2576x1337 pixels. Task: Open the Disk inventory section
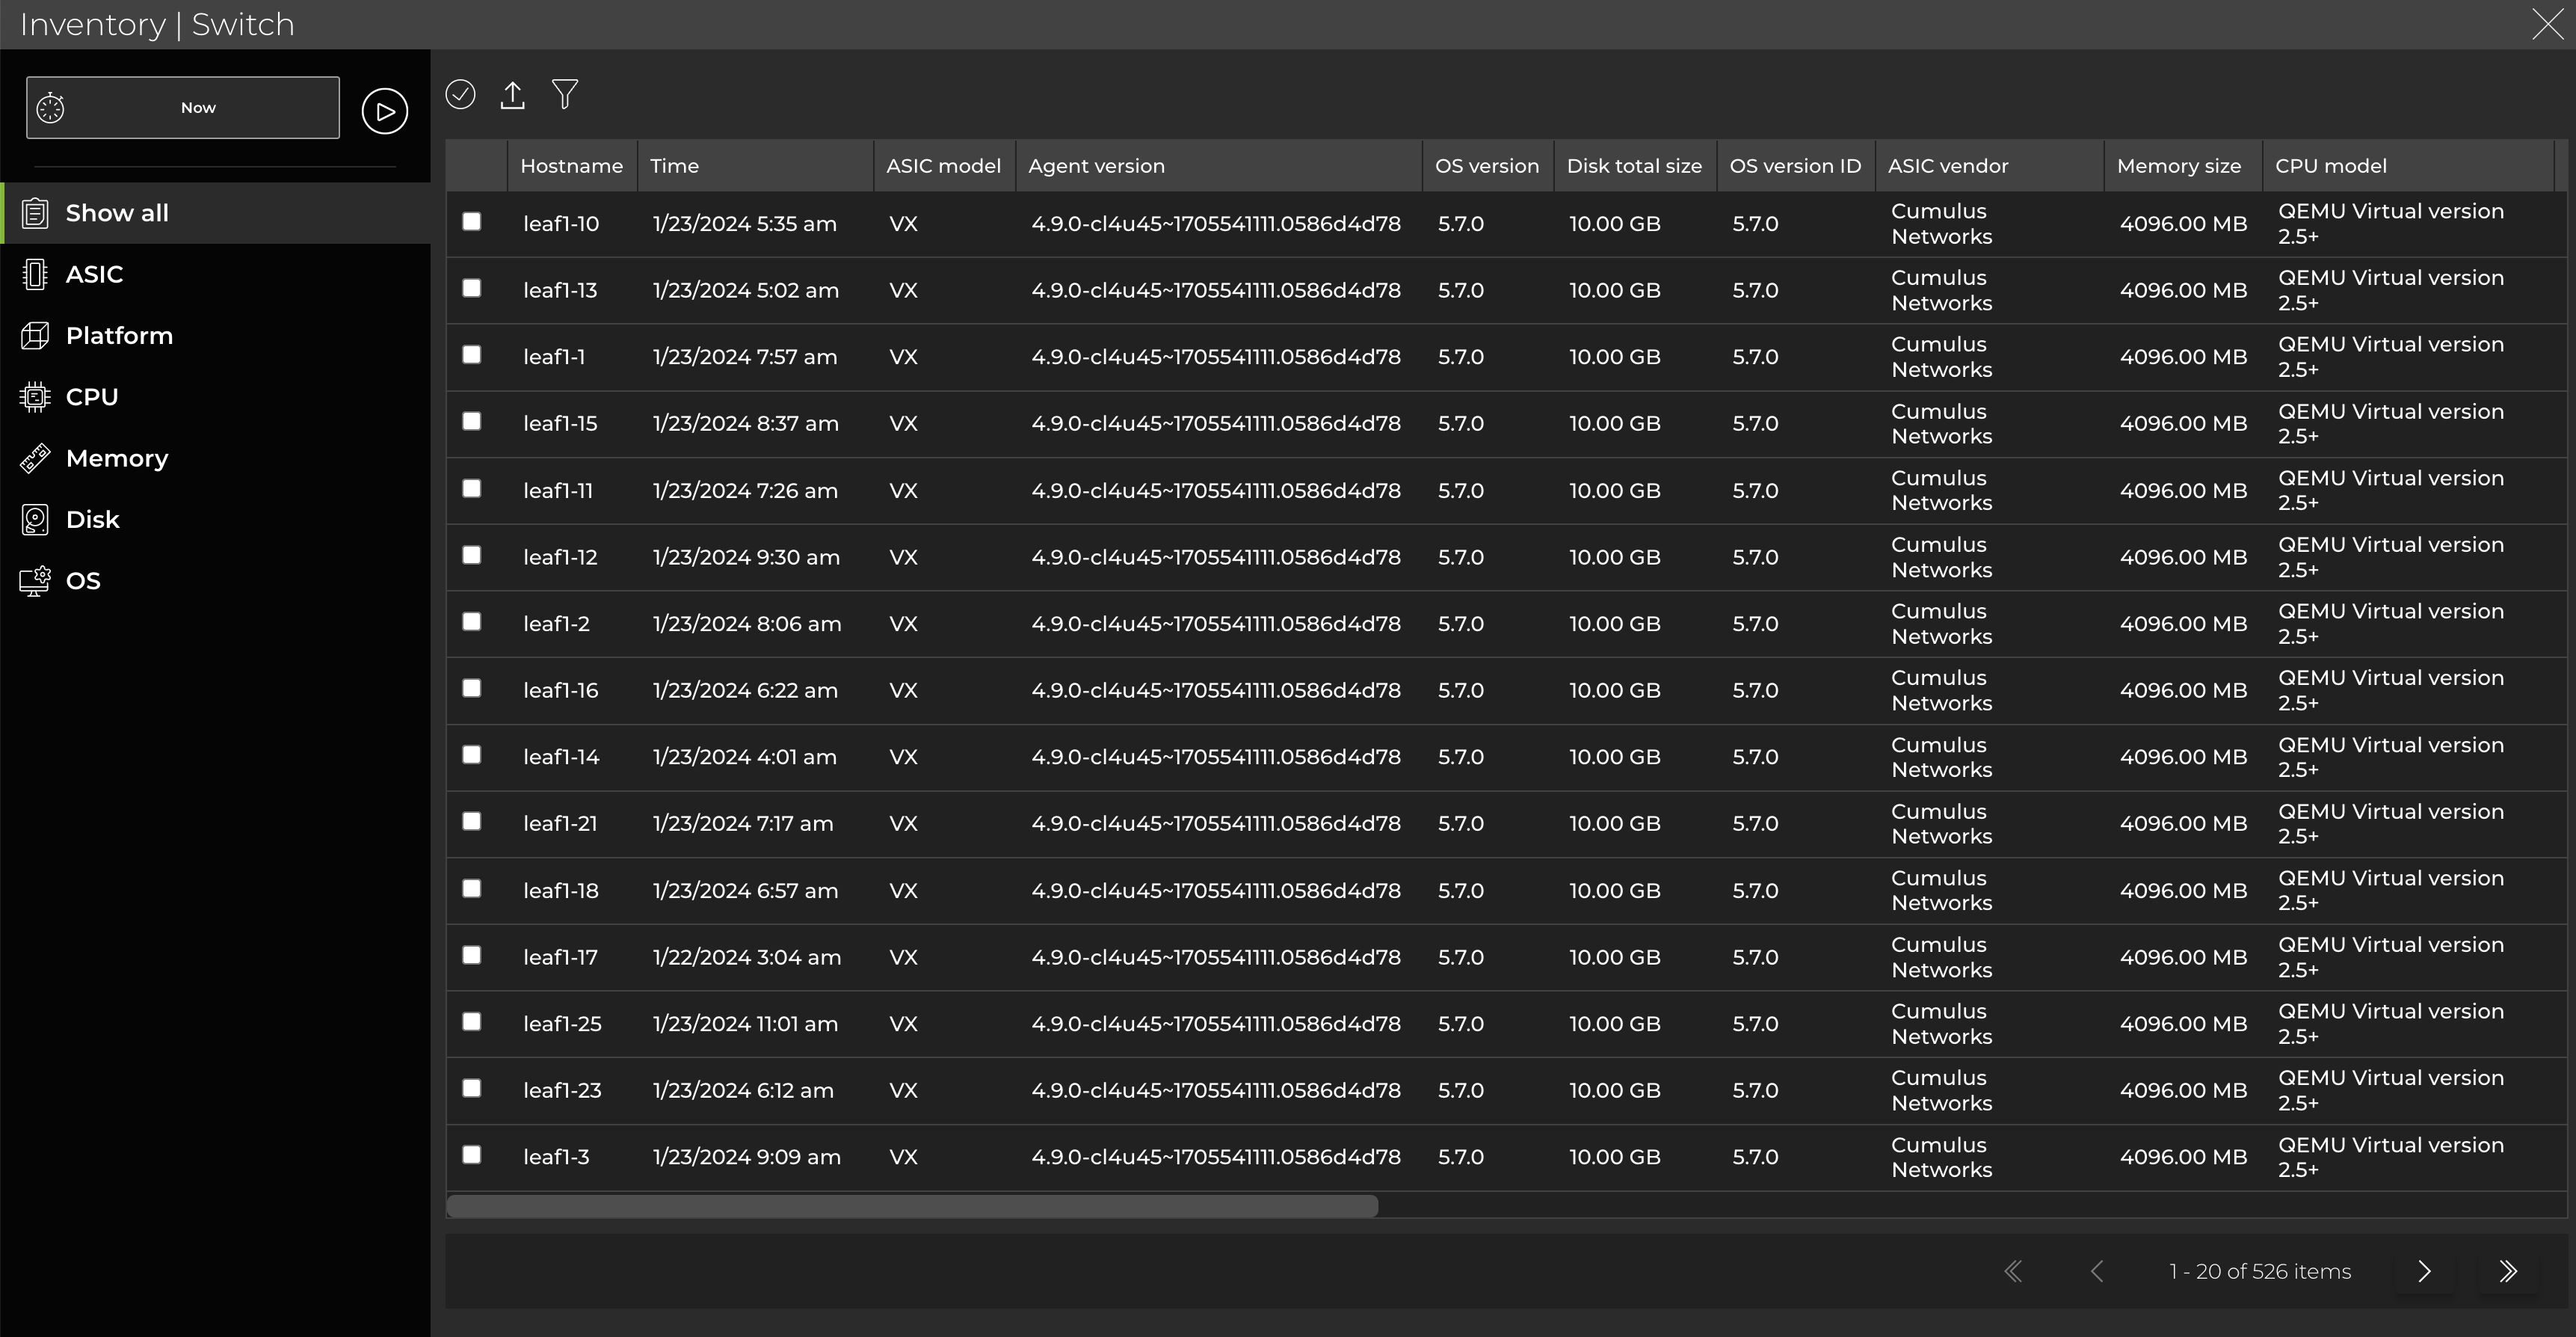92,519
